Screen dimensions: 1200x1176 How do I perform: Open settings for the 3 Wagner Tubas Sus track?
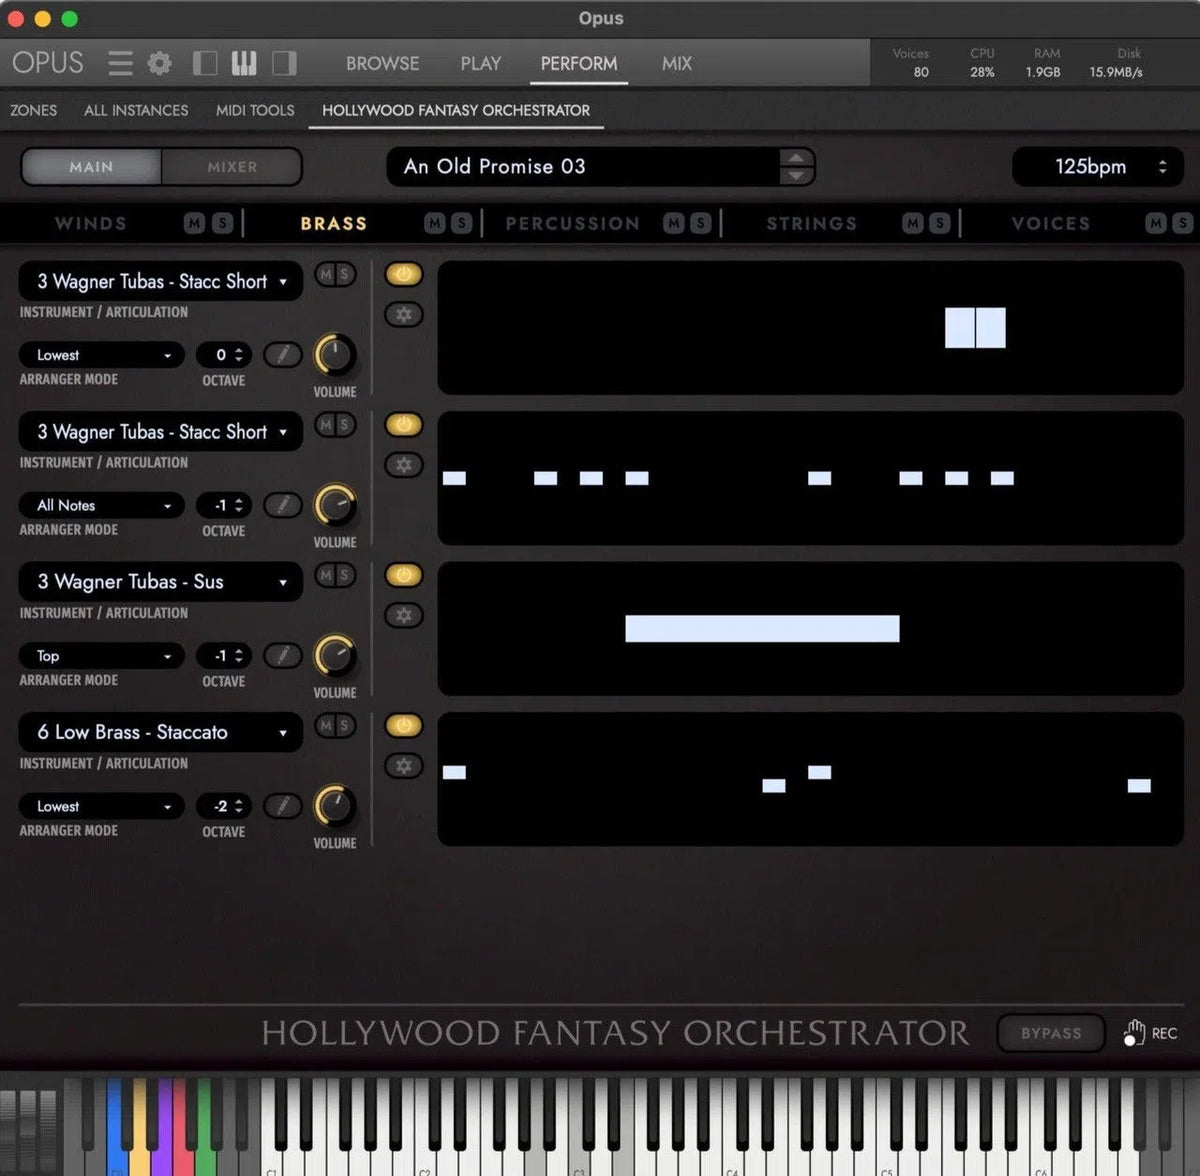pos(404,615)
